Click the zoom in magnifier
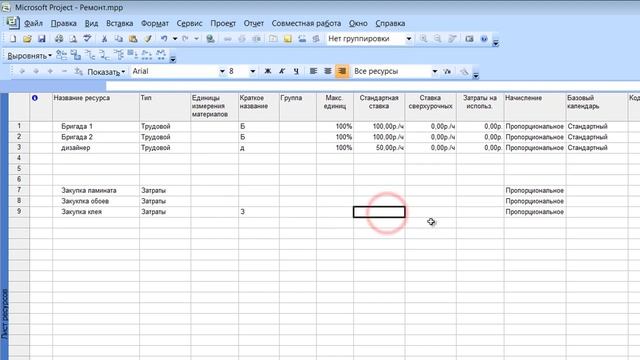This screenshot has height=360, width=640. [x=423, y=39]
